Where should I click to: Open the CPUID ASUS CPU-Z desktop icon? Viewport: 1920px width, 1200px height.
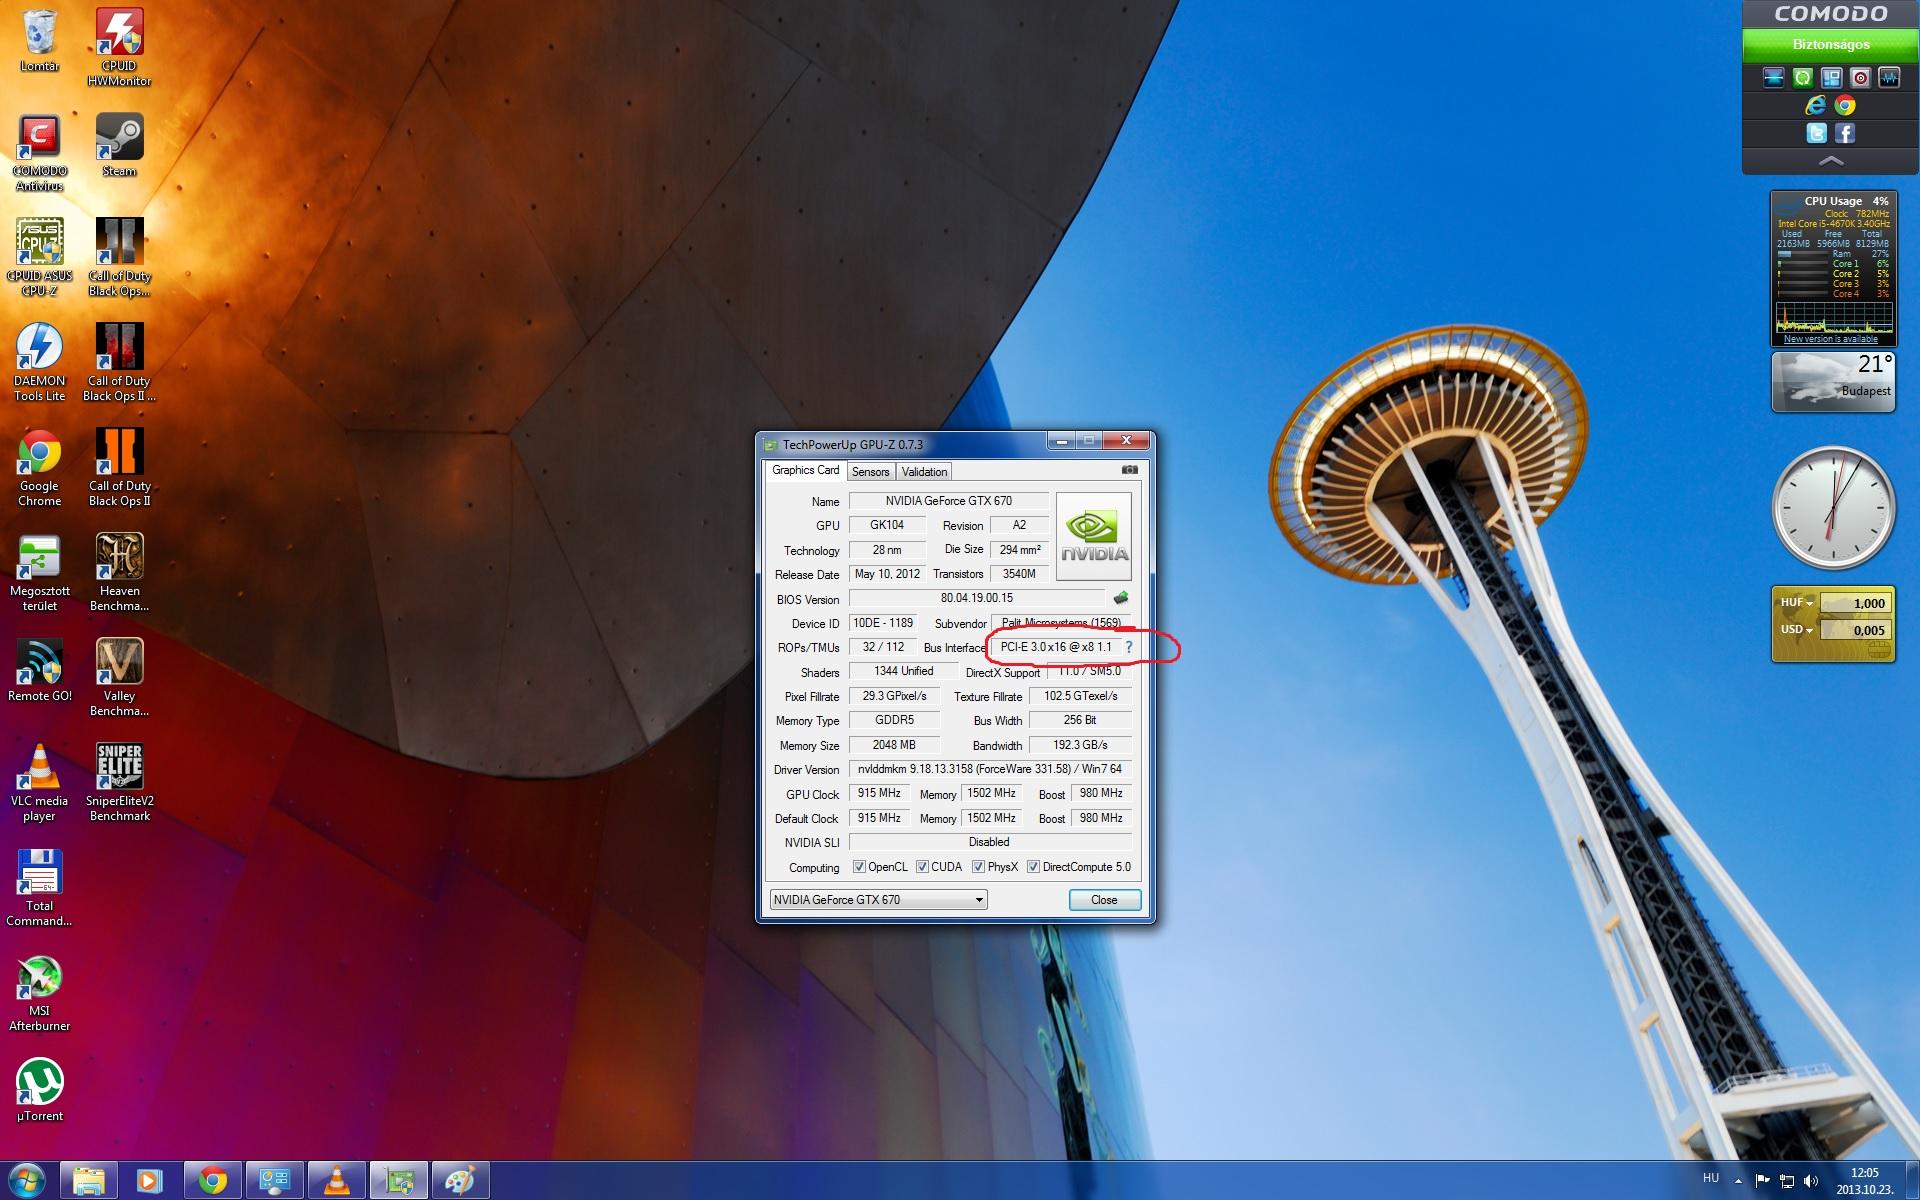click(x=40, y=257)
